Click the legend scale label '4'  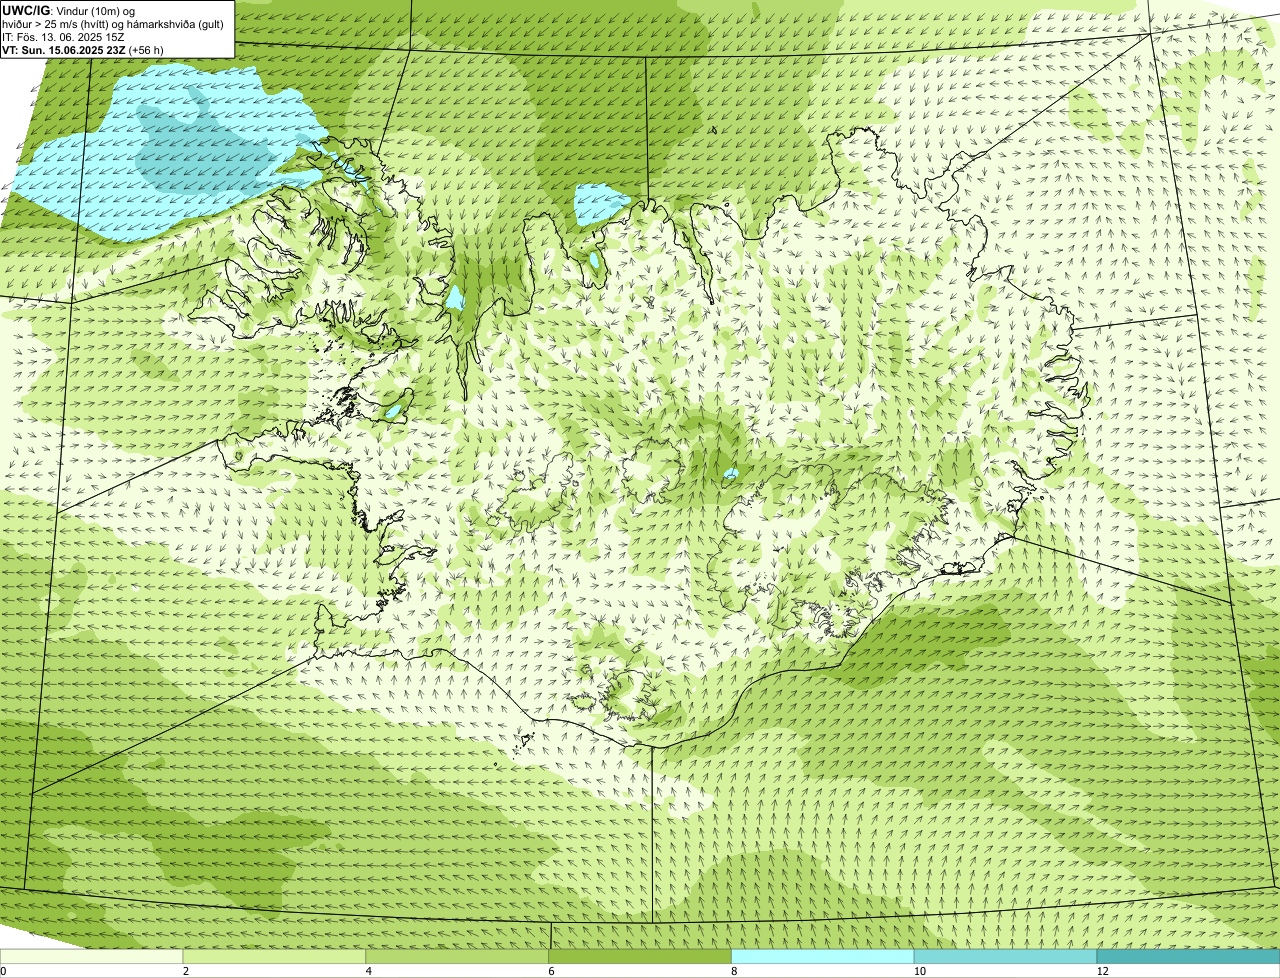tap(368, 971)
